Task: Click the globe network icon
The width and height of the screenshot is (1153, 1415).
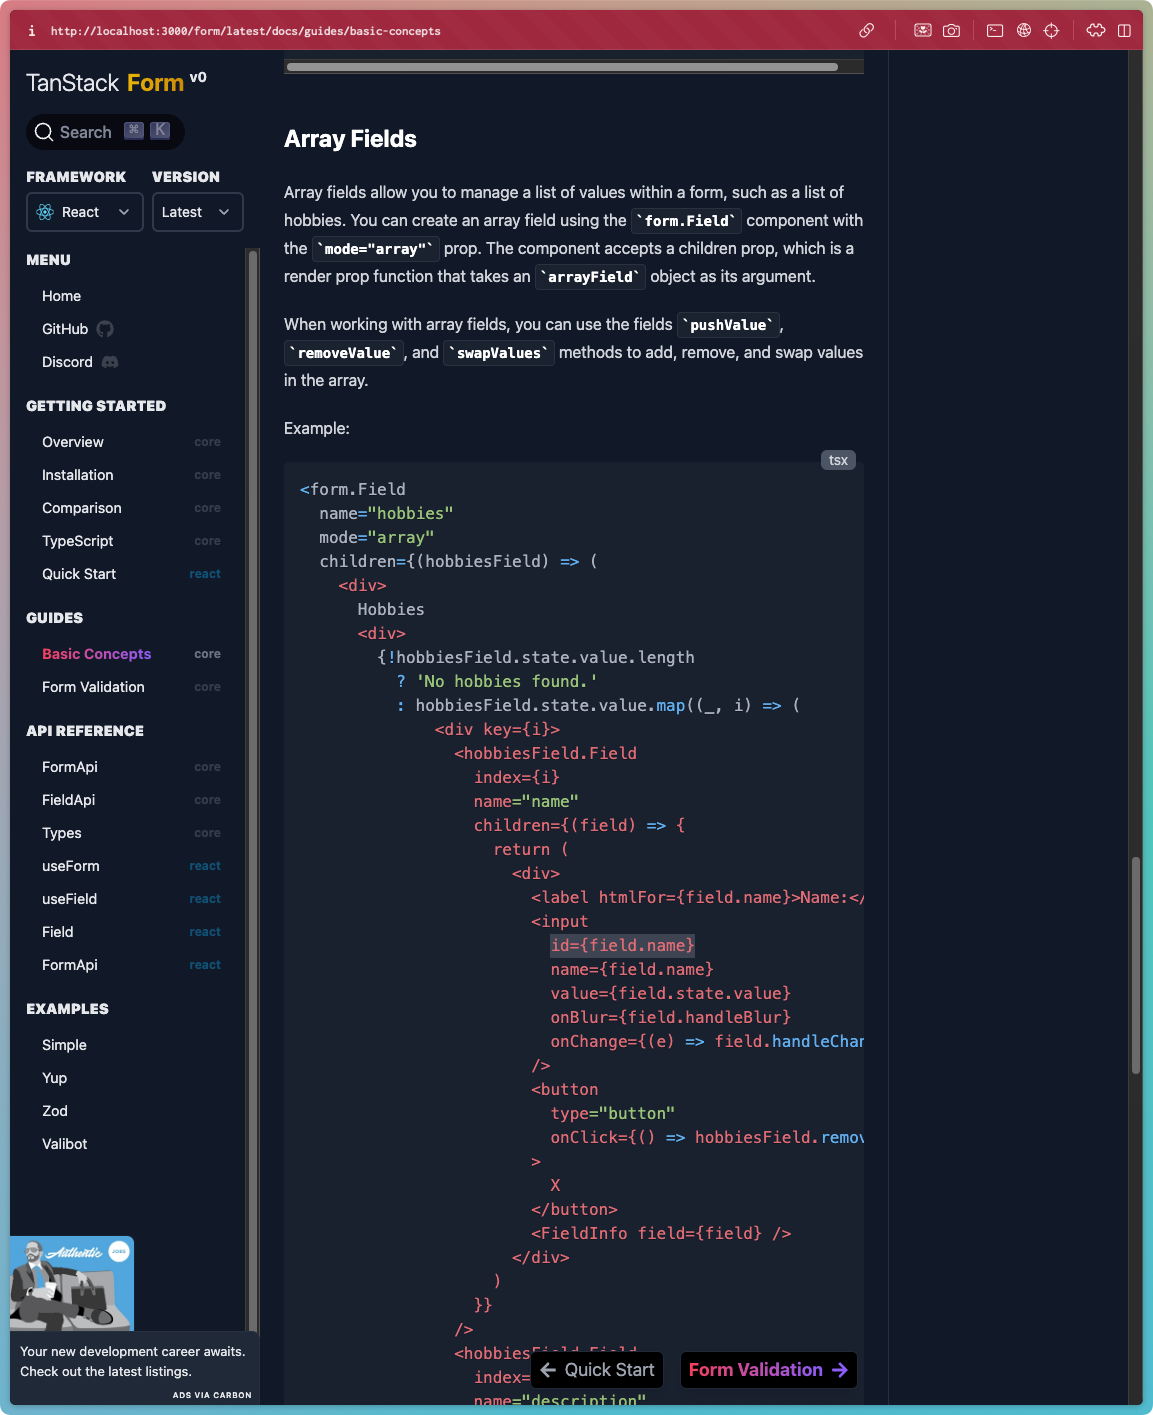Action: [1024, 31]
